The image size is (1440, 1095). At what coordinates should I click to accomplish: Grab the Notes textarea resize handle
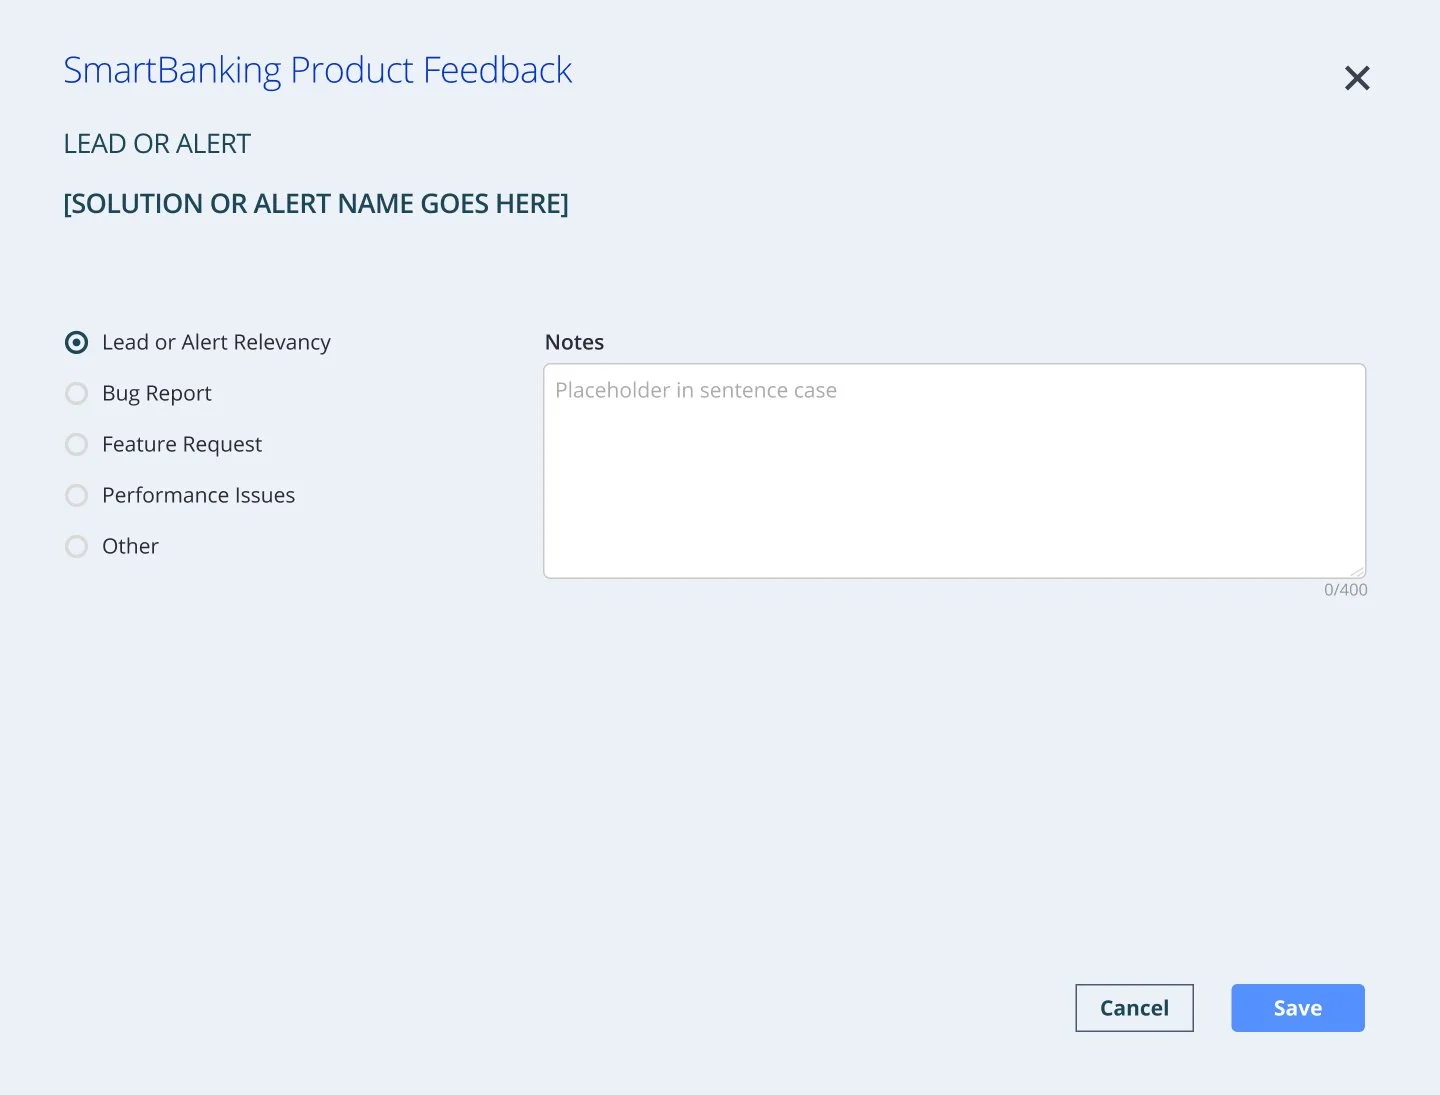point(1357,570)
